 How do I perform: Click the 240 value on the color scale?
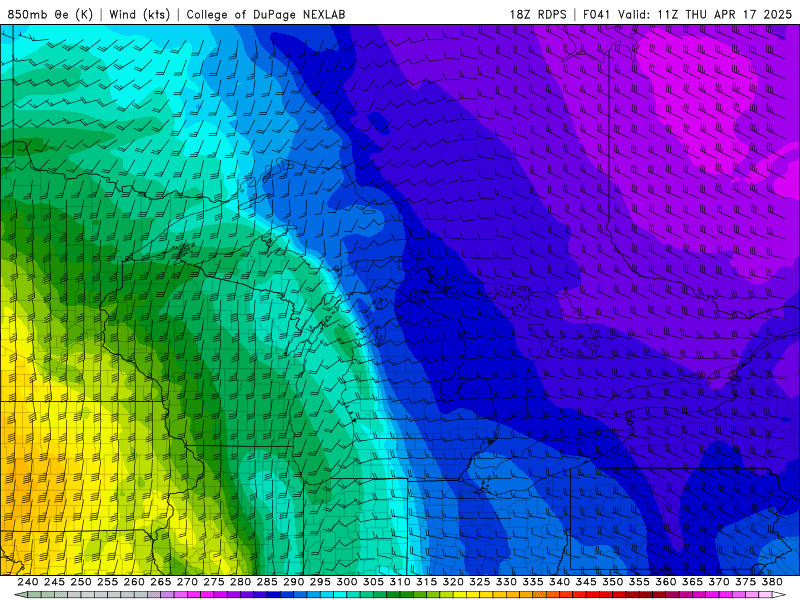28,582
